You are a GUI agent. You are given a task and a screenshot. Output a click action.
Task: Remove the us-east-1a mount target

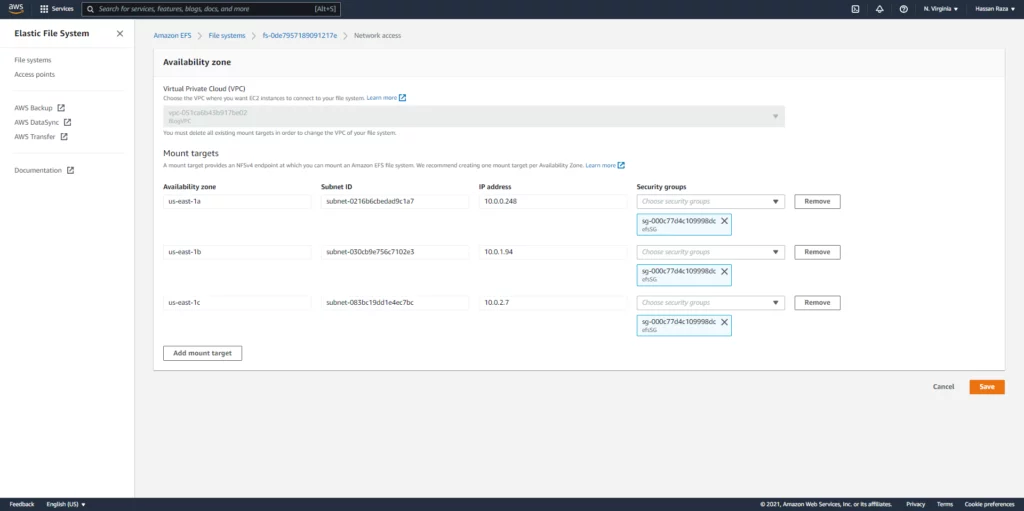pos(817,201)
